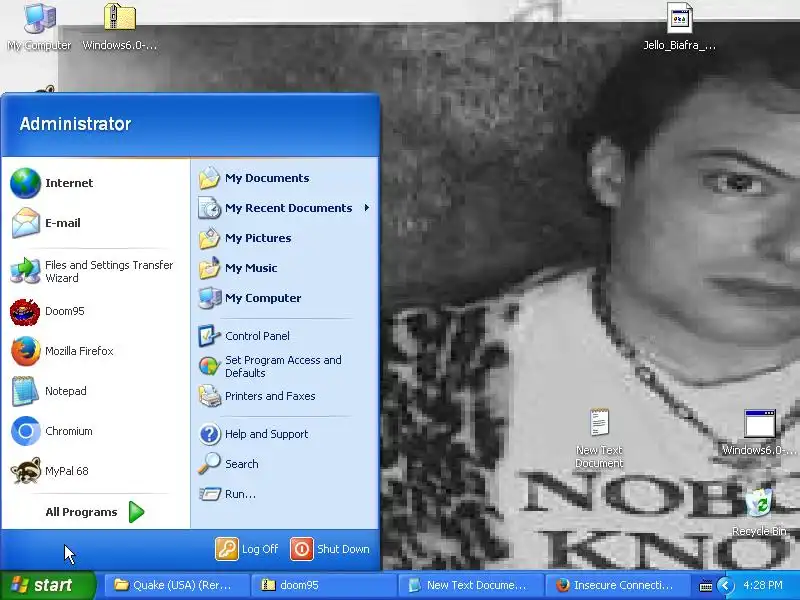Select the Recycle Bin desktop icon
Screen dimensions: 800x600
coord(759,511)
